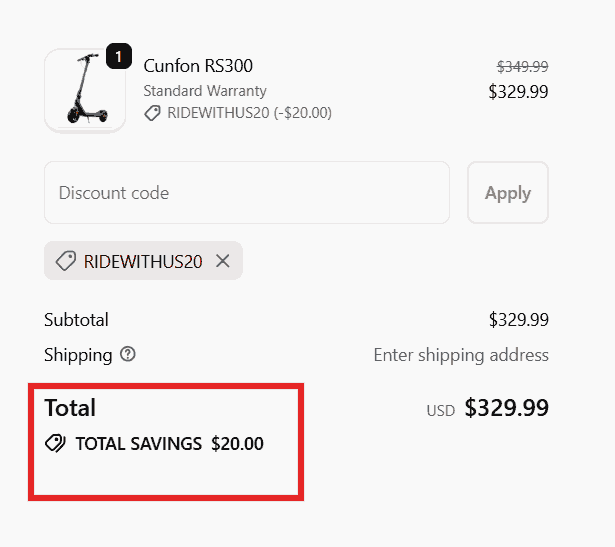Click the bold Total amount $329.99
This screenshot has width=615, height=547.
coord(506,409)
